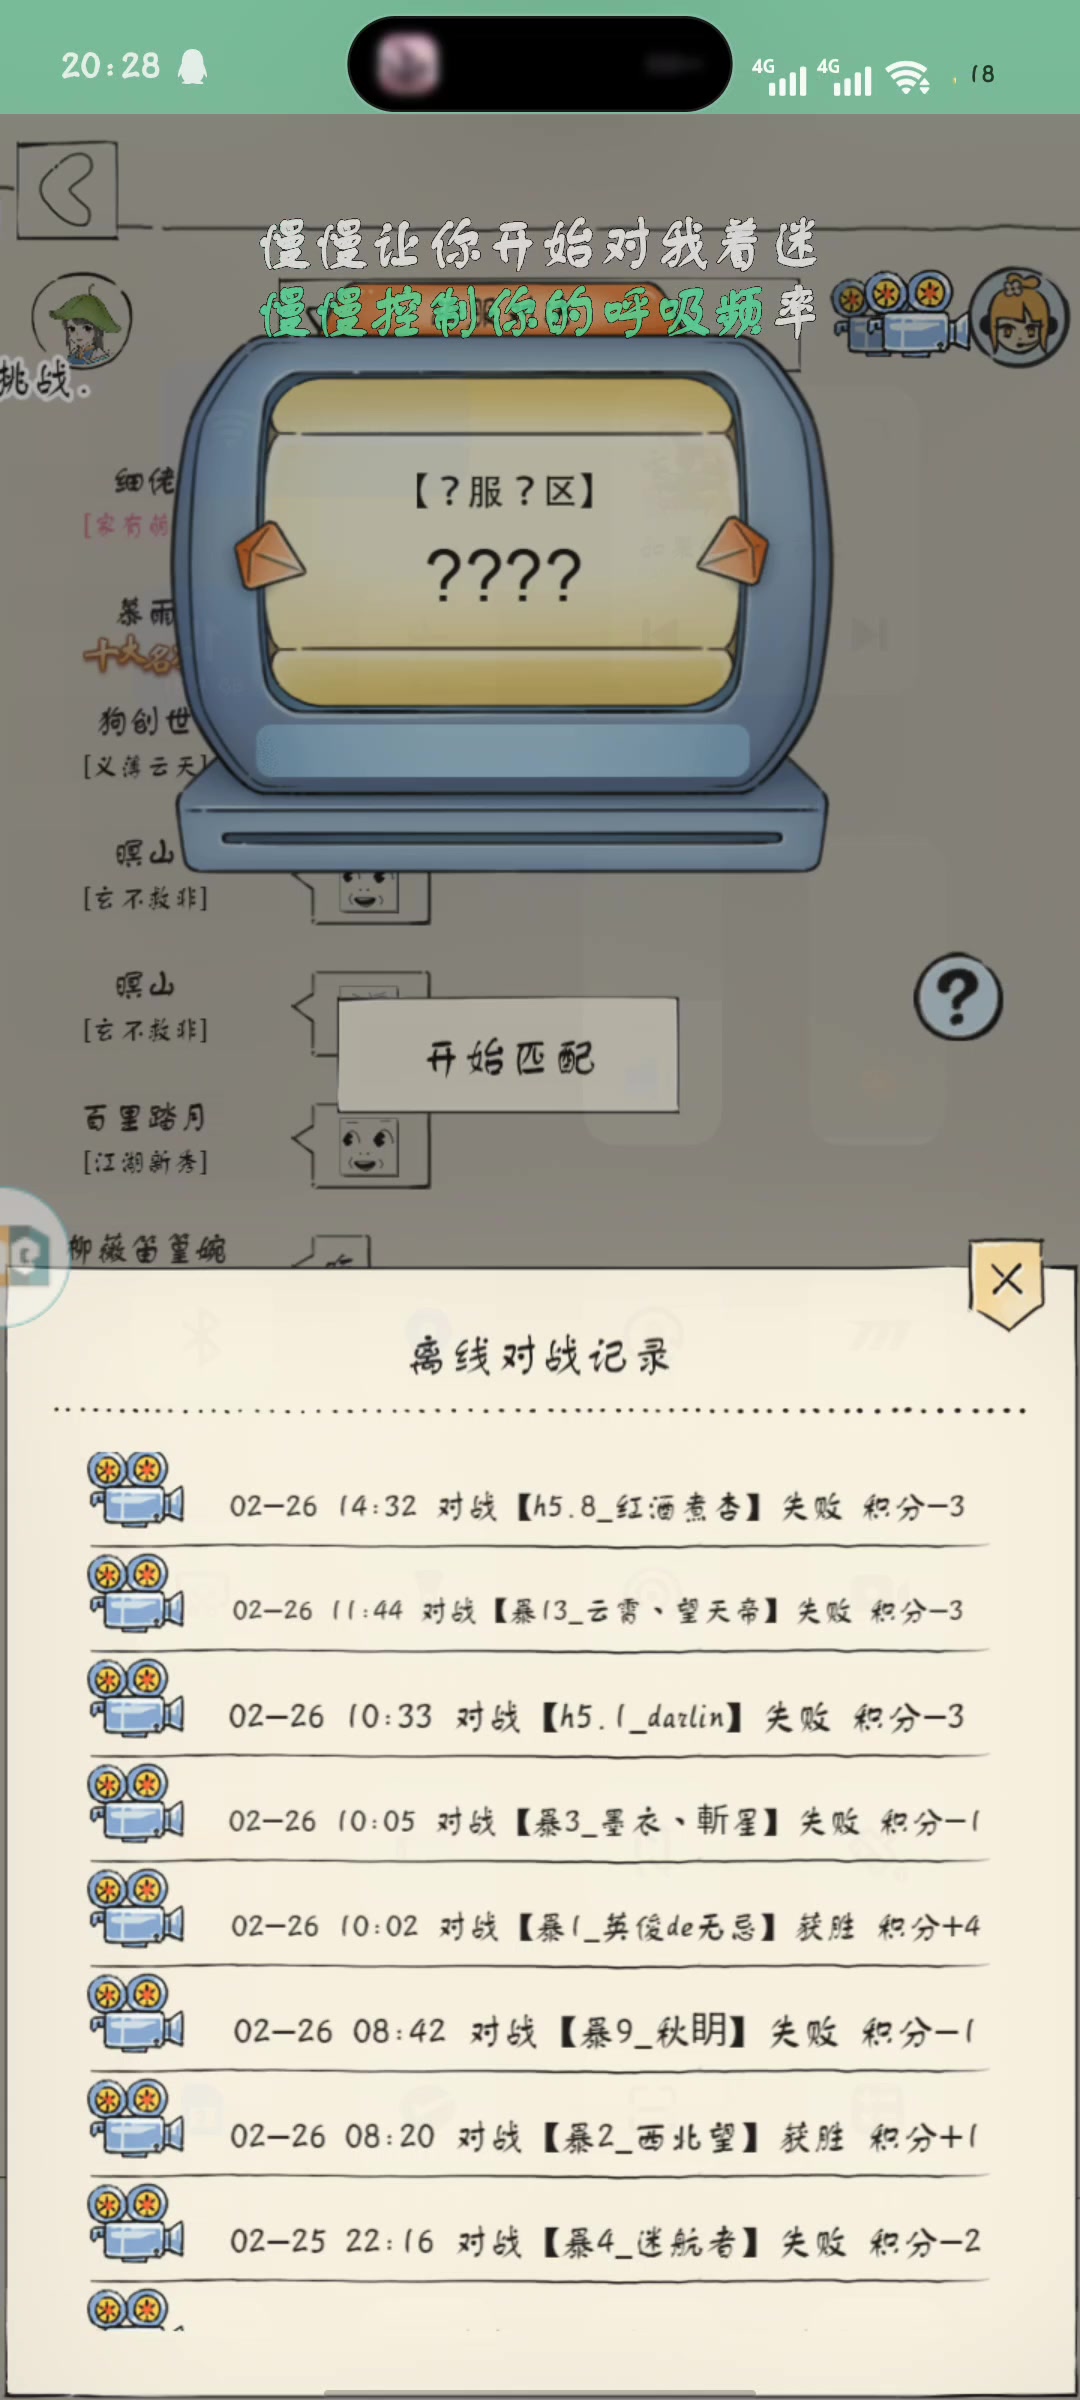Play replay for 暴13_云霄 battle record
Viewport: 1080px width, 2400px height.
tap(136, 1592)
